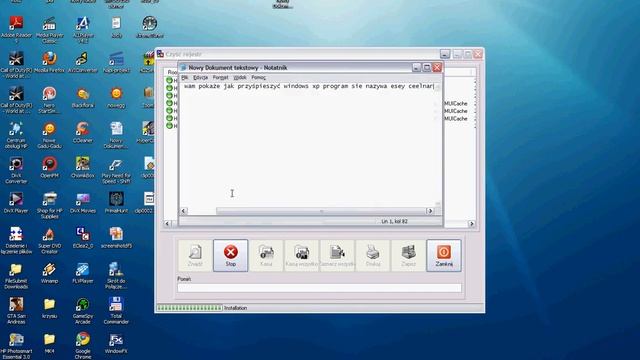Image resolution: width=640 pixels, height=360 pixels.
Task: Open DivX Converter desktop icon
Action: 16,170
